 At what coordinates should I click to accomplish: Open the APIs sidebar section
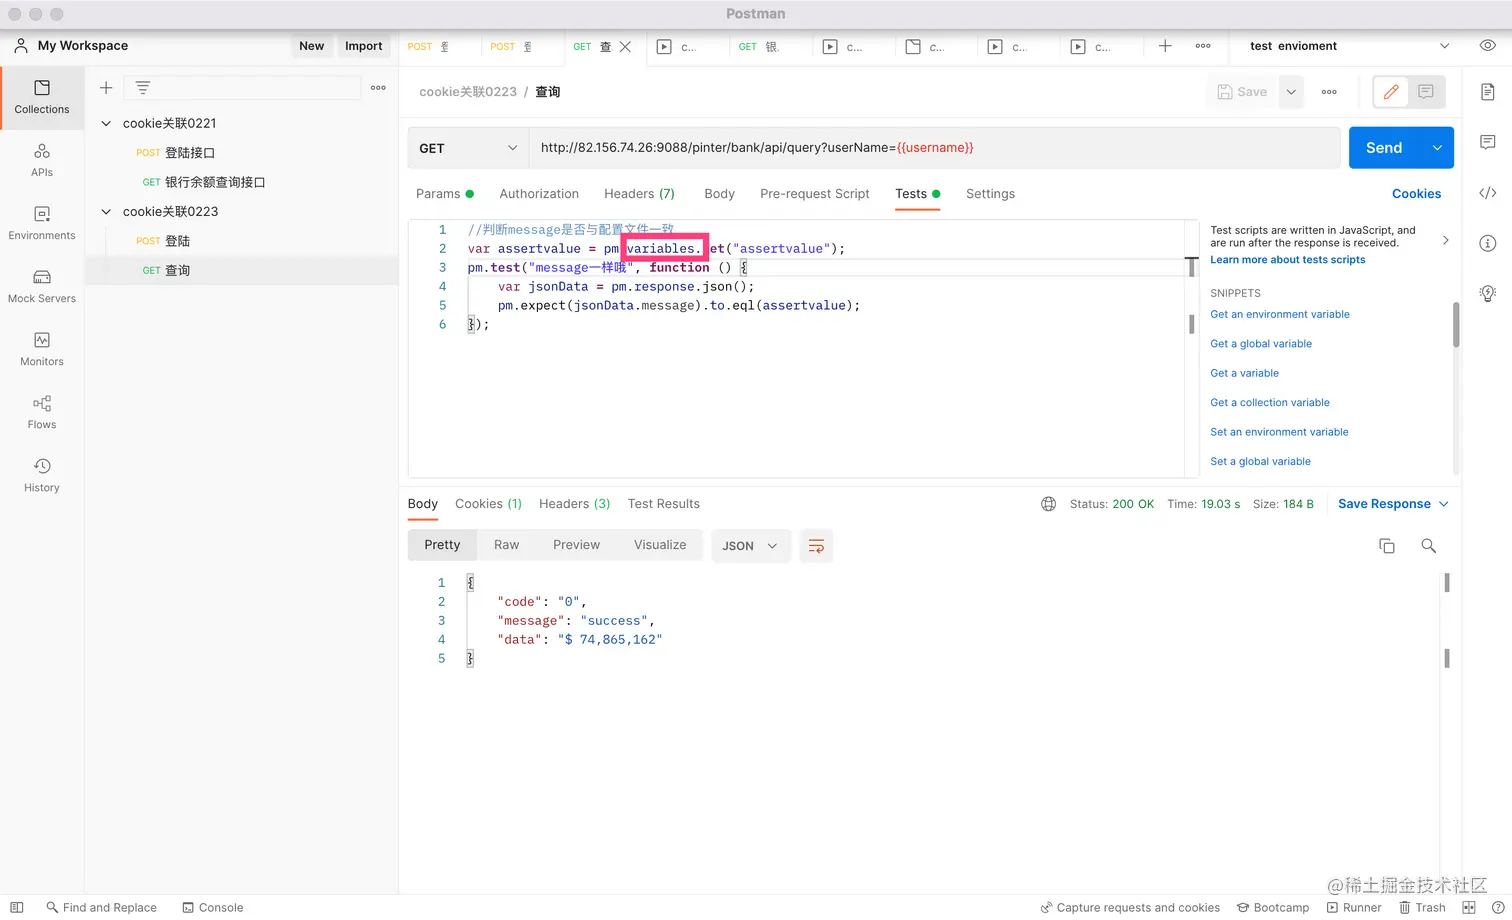(42, 160)
